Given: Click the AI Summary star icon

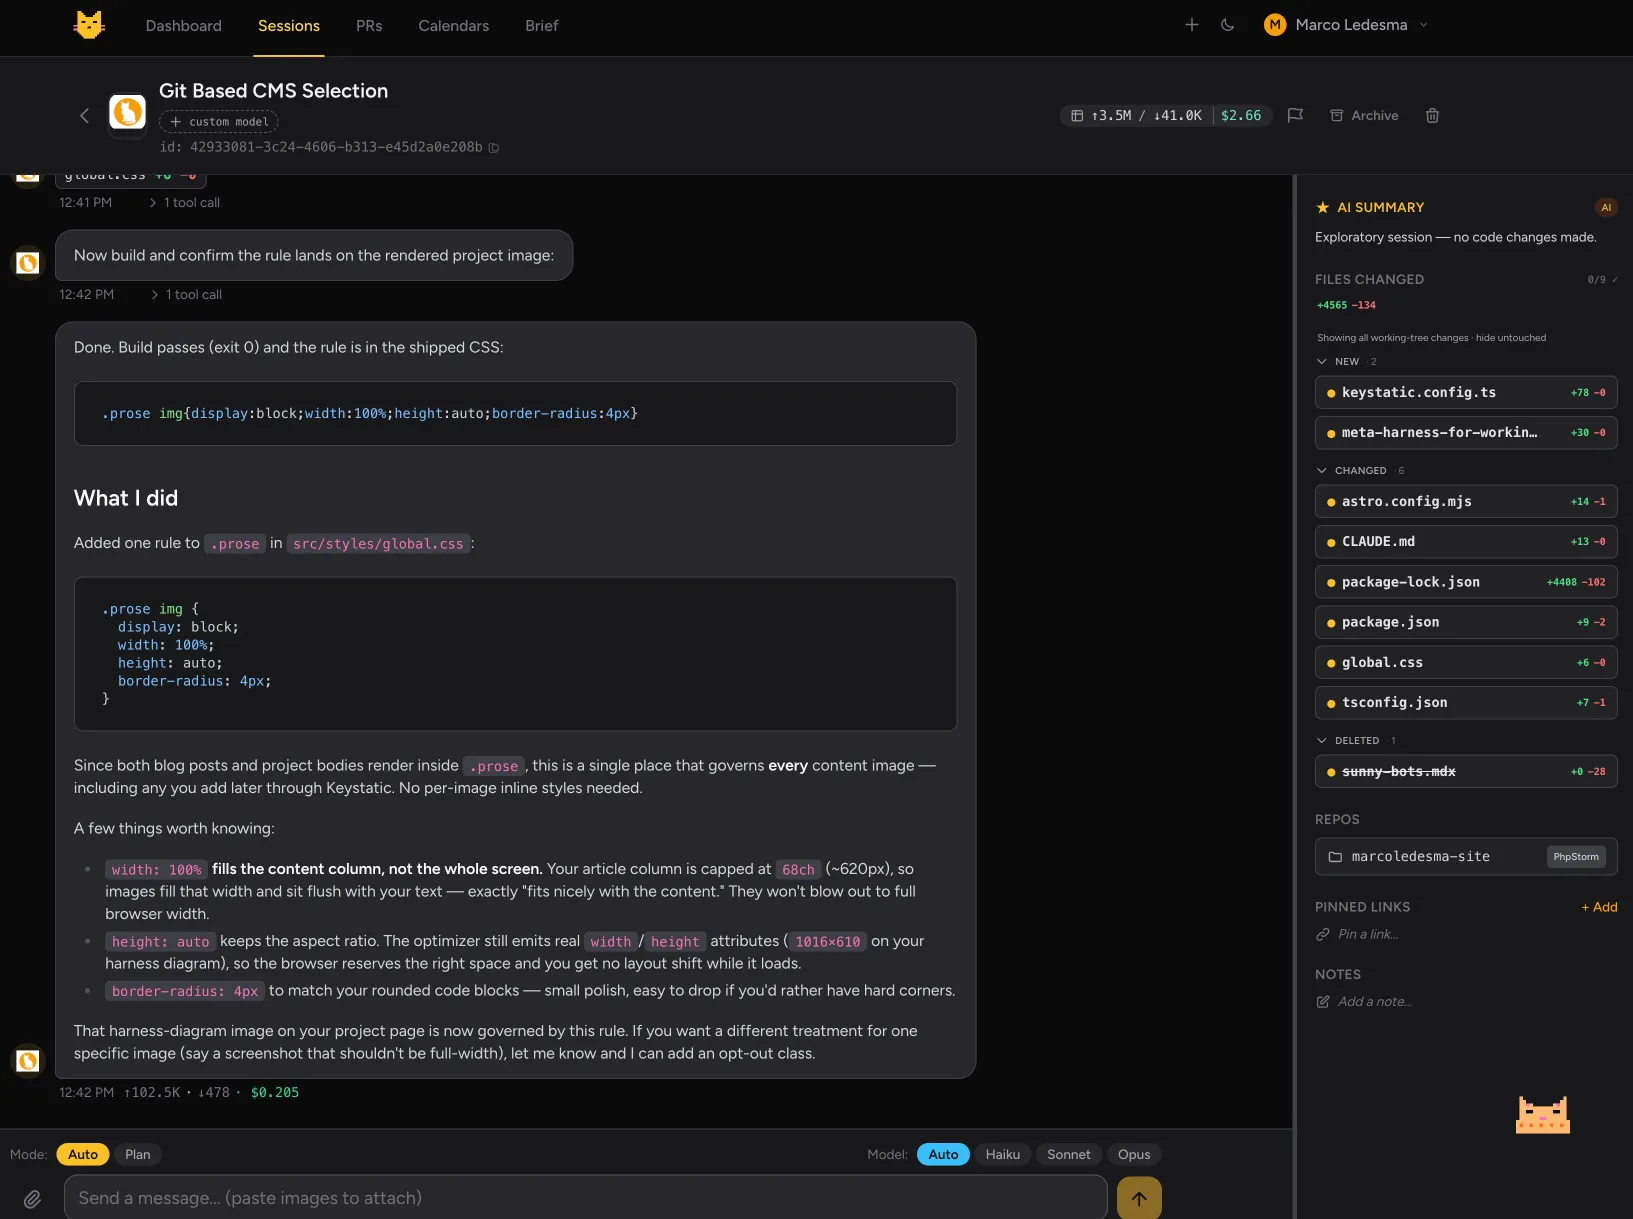Looking at the screenshot, I should 1323,208.
